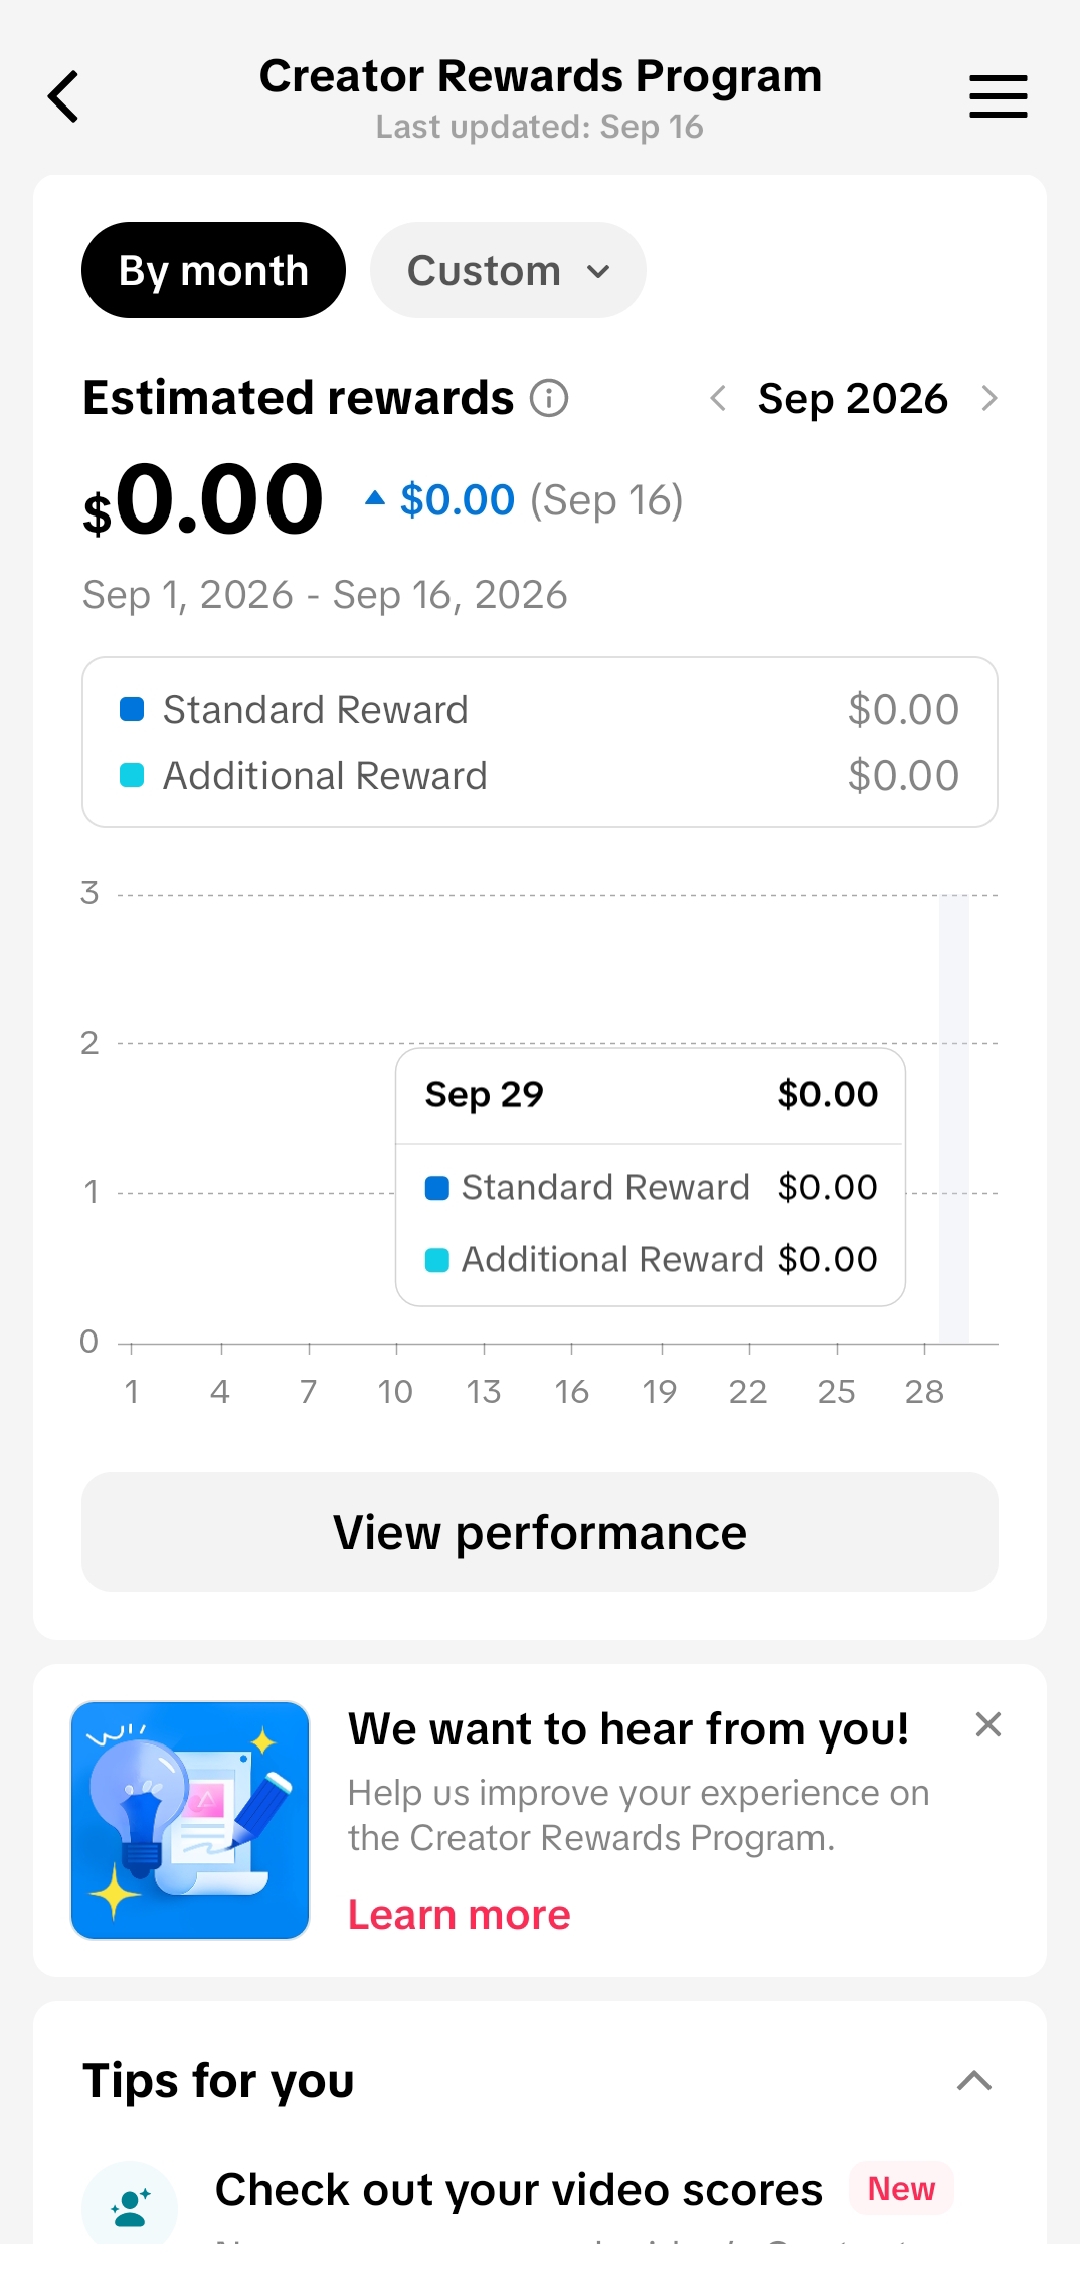The height and width of the screenshot is (2269, 1080).
Task: Tap the Standard Reward blue legend swatch
Action: click(x=132, y=709)
